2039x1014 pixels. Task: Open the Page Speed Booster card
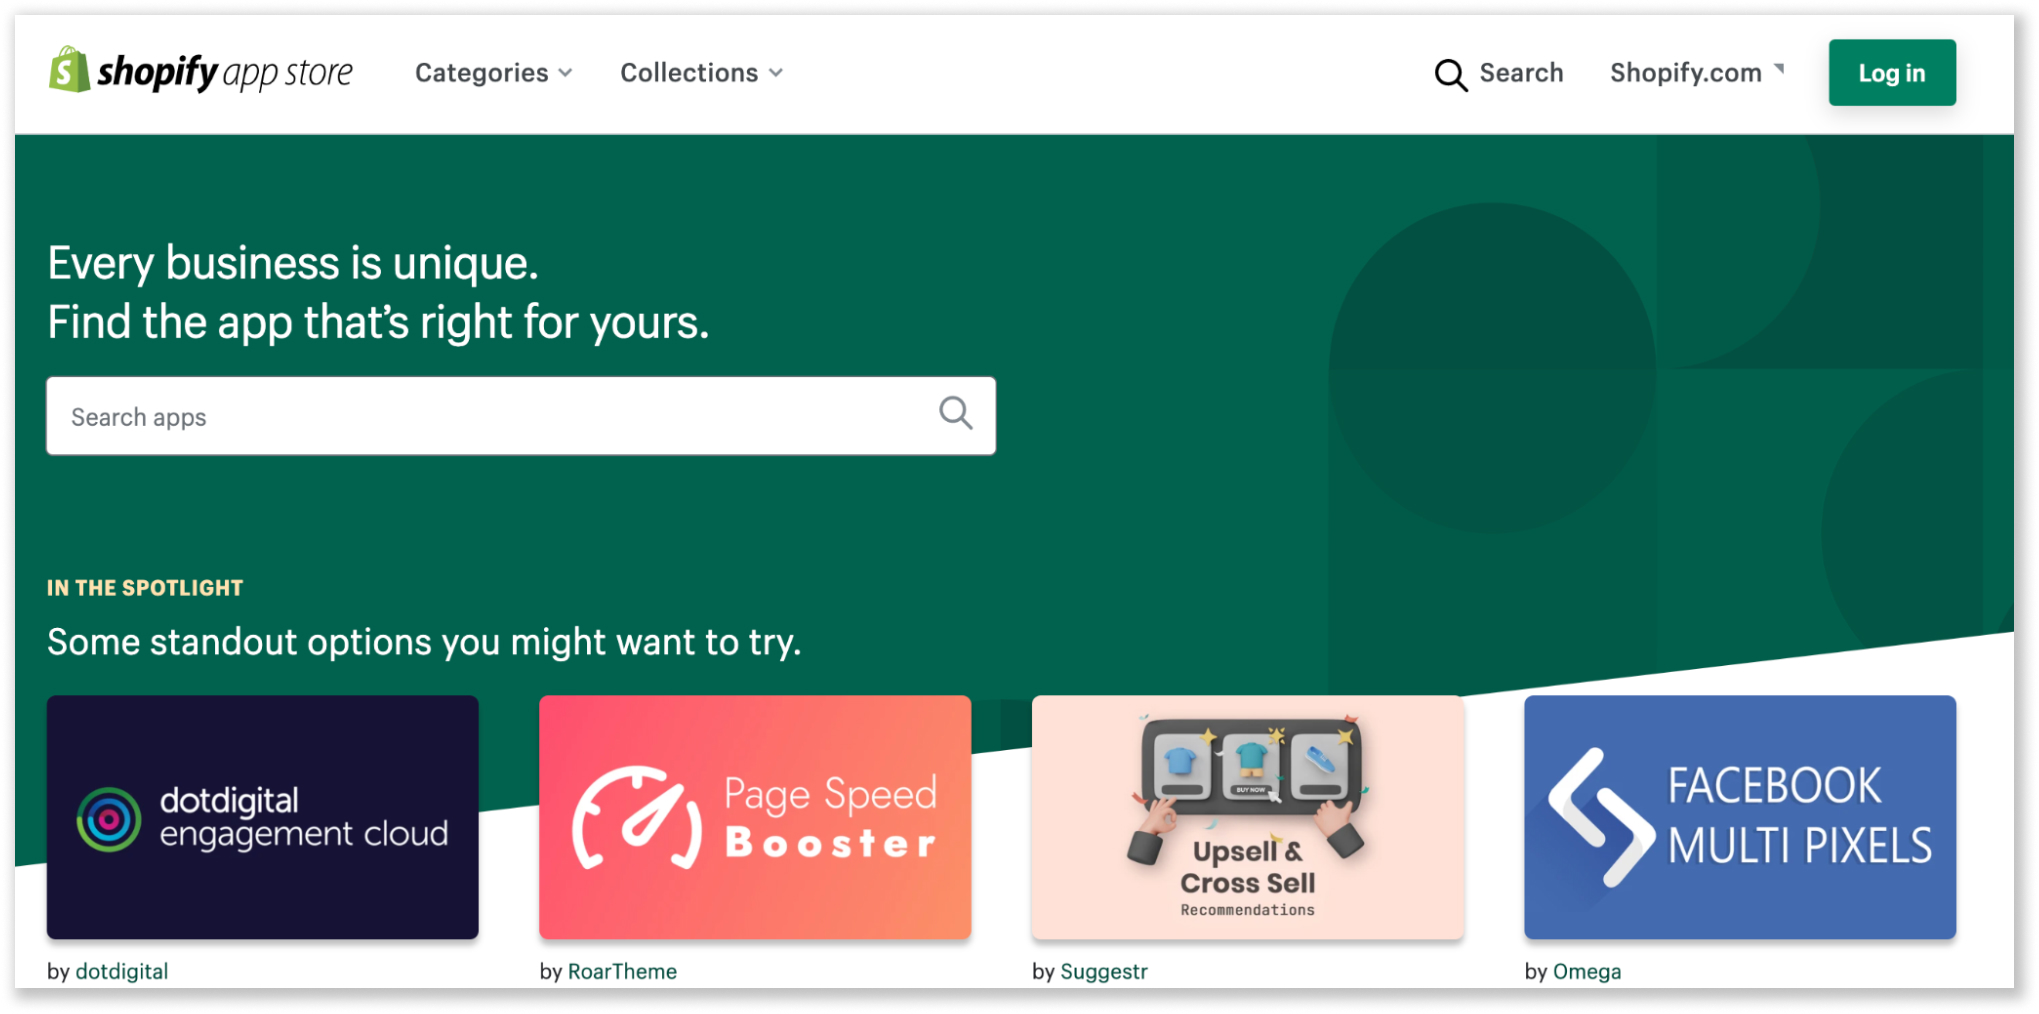tap(755, 817)
